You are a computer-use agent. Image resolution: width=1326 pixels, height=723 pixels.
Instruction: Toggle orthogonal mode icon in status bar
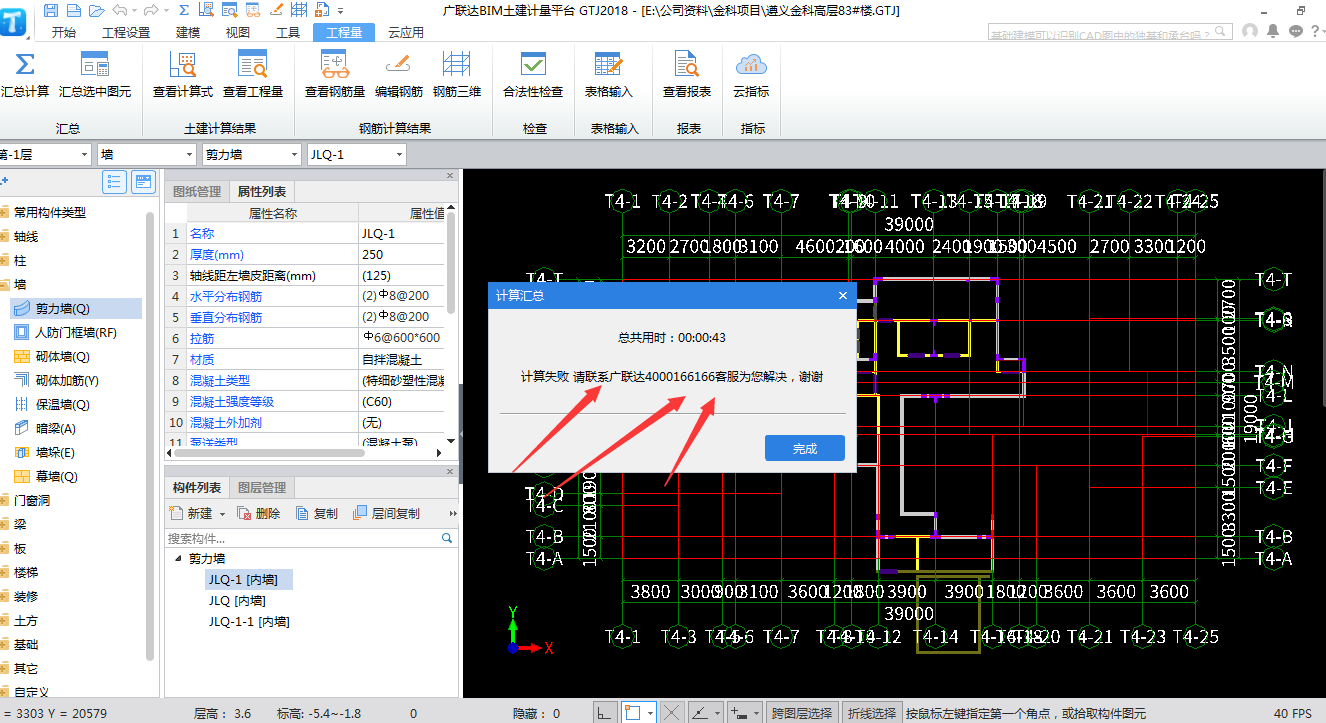point(605,713)
